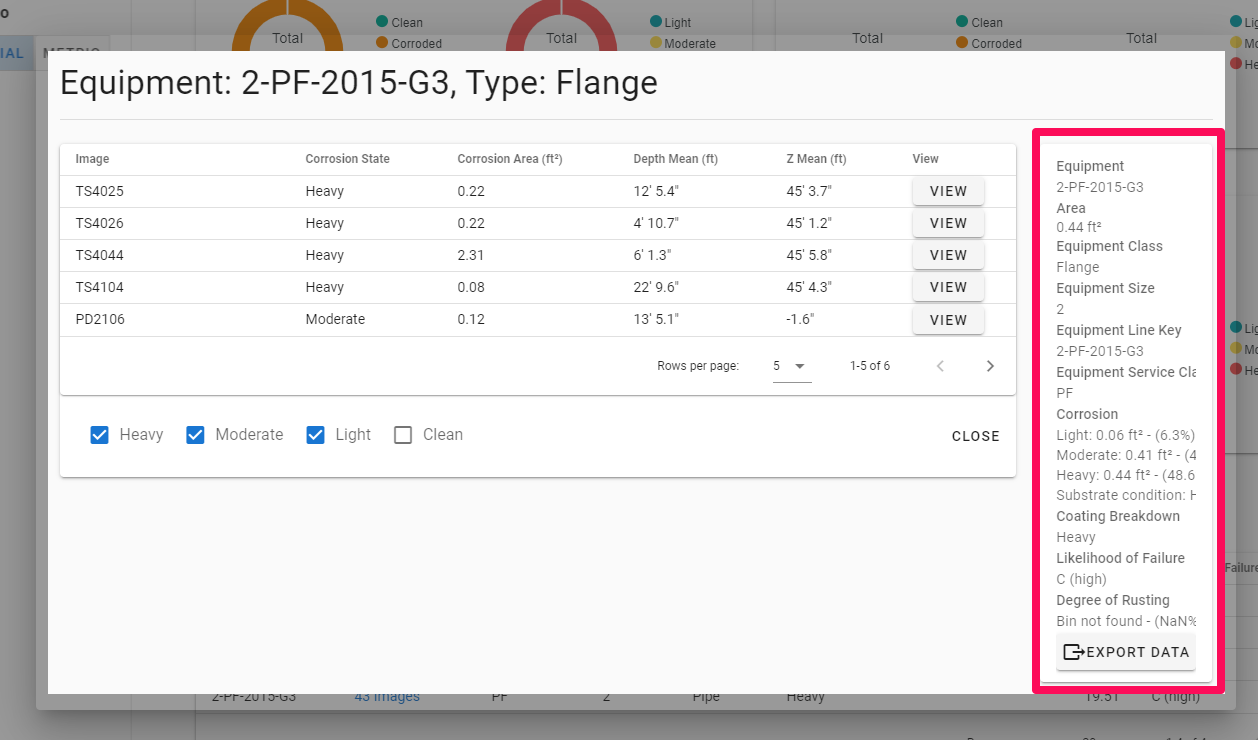View image TS4026
The width and height of the screenshot is (1258, 740).
(x=948, y=223)
